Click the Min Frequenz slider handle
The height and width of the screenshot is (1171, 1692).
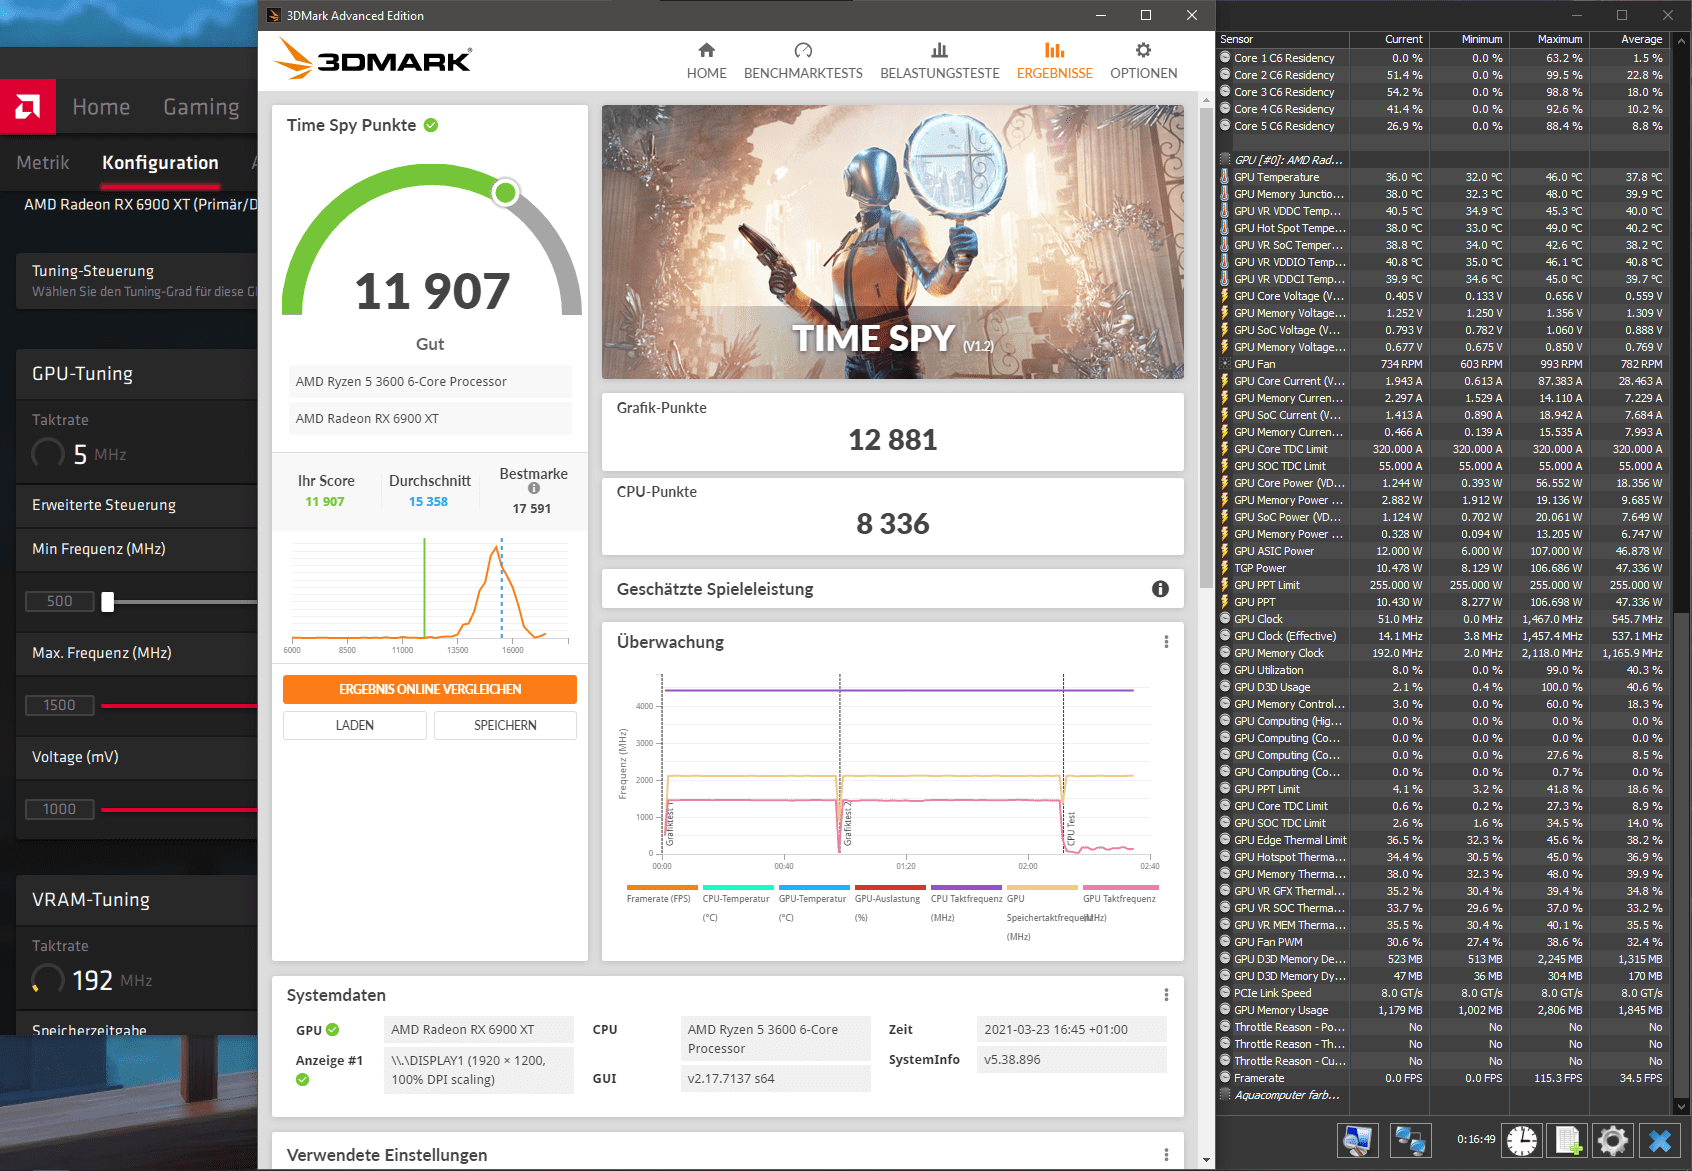coord(108,601)
